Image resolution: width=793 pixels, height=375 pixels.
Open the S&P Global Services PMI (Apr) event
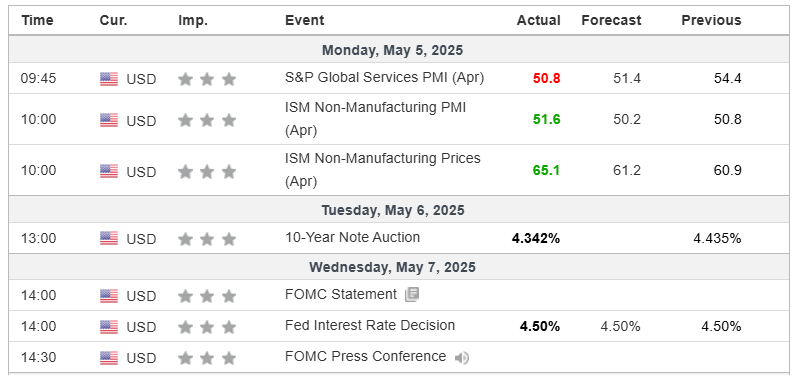coord(384,77)
